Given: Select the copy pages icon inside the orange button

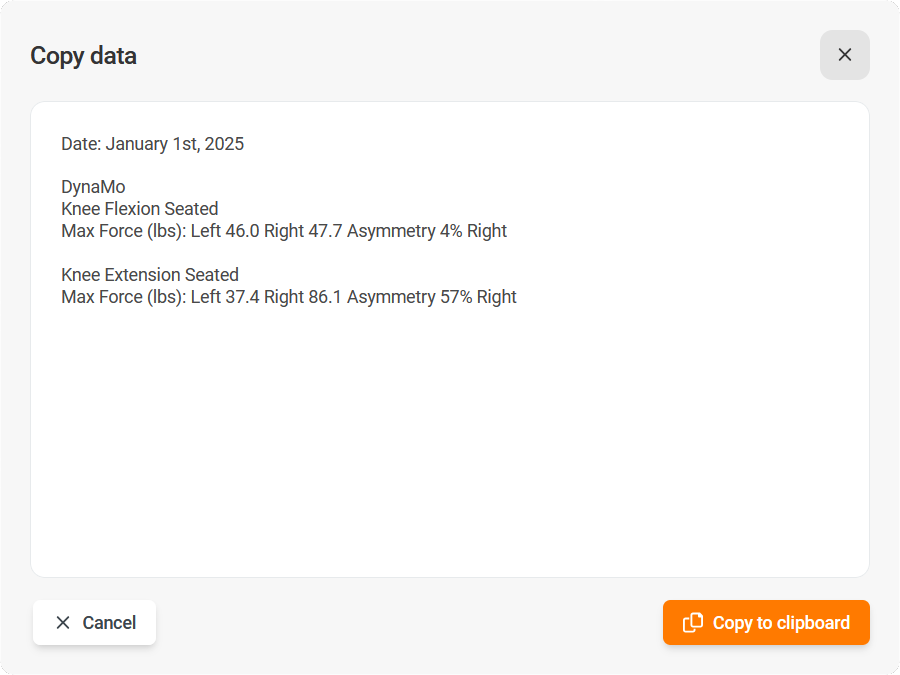Looking at the screenshot, I should pyautogui.click(x=692, y=622).
